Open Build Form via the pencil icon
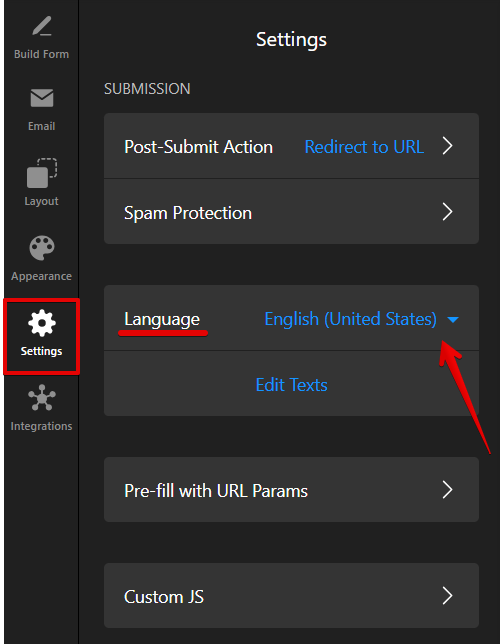Viewport: 500px width, 644px height. point(41,26)
